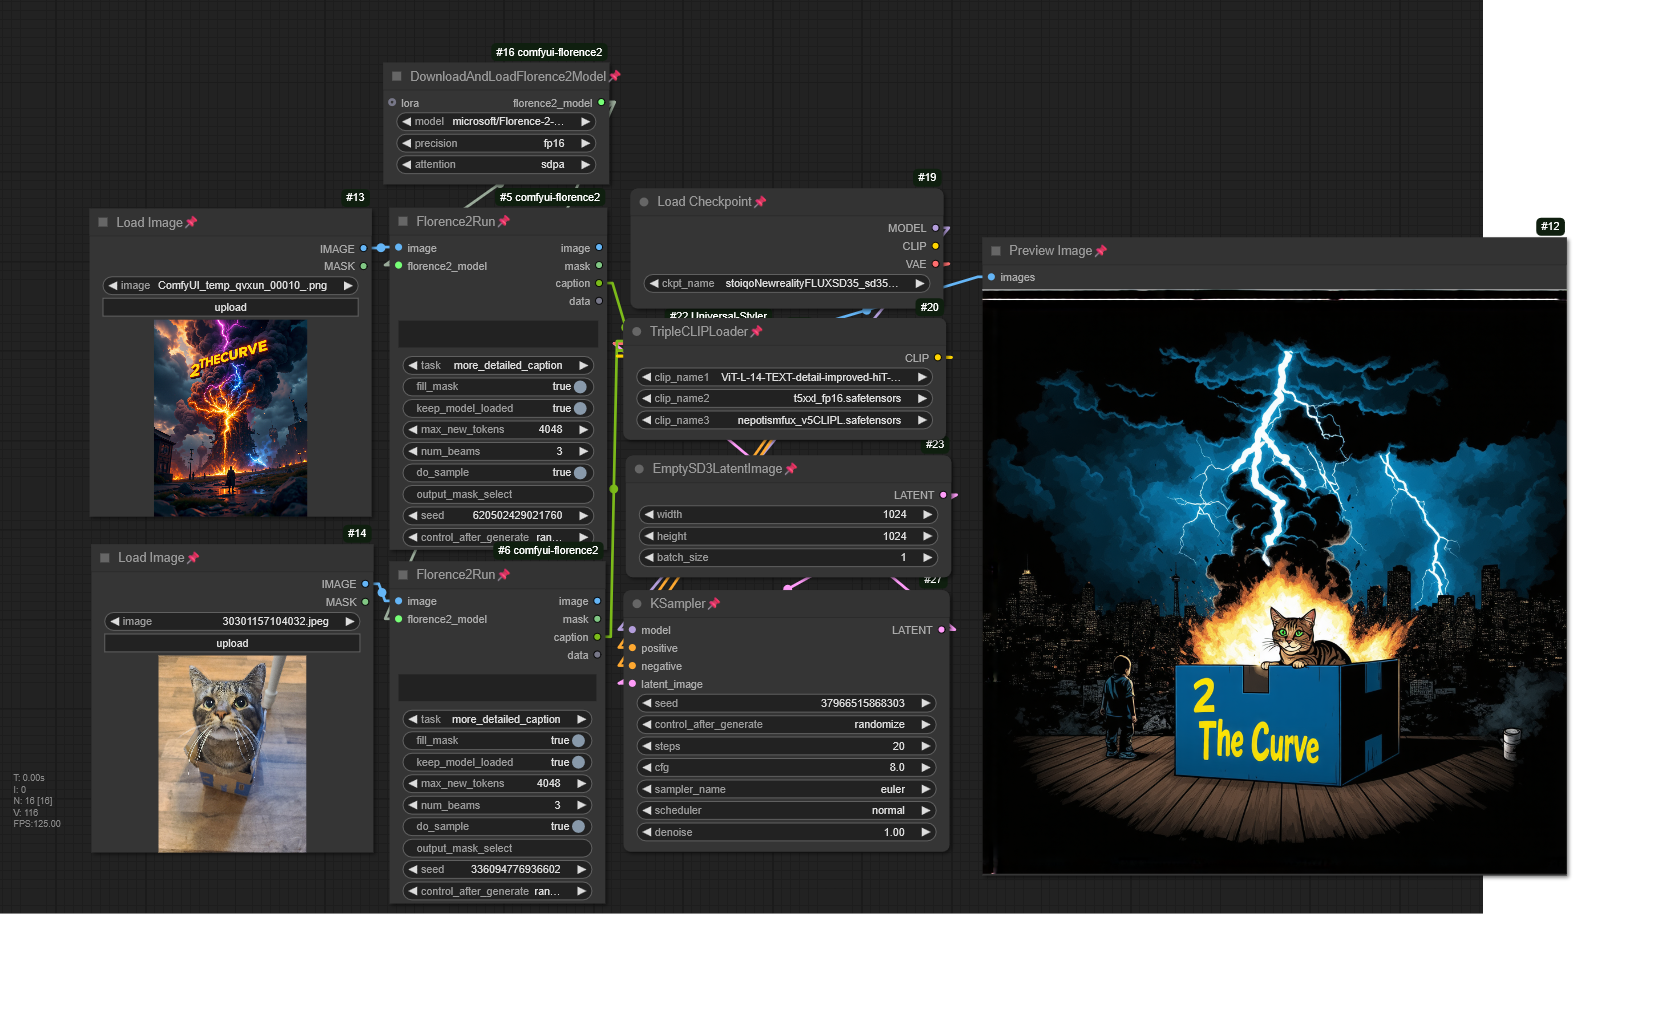Click the pin icon on Load Image node #14
Viewport: 1656px width, 1020px height.
point(193,558)
